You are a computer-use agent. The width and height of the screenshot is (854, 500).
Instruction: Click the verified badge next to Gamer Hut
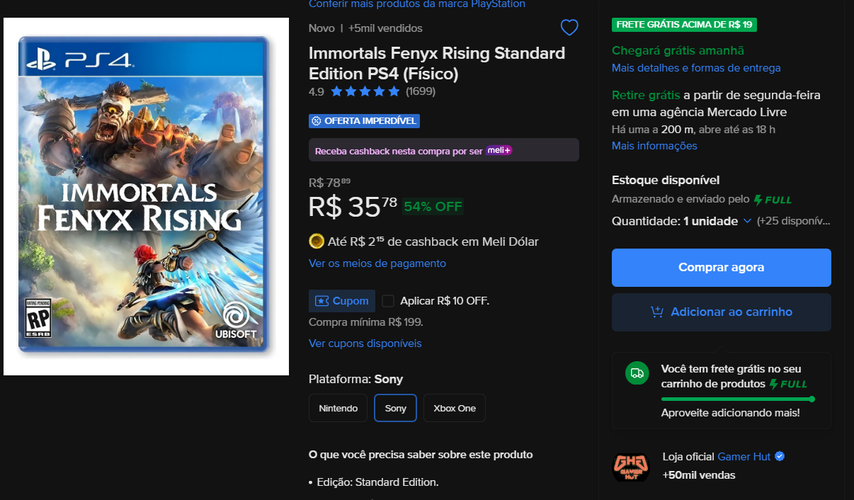(x=779, y=456)
